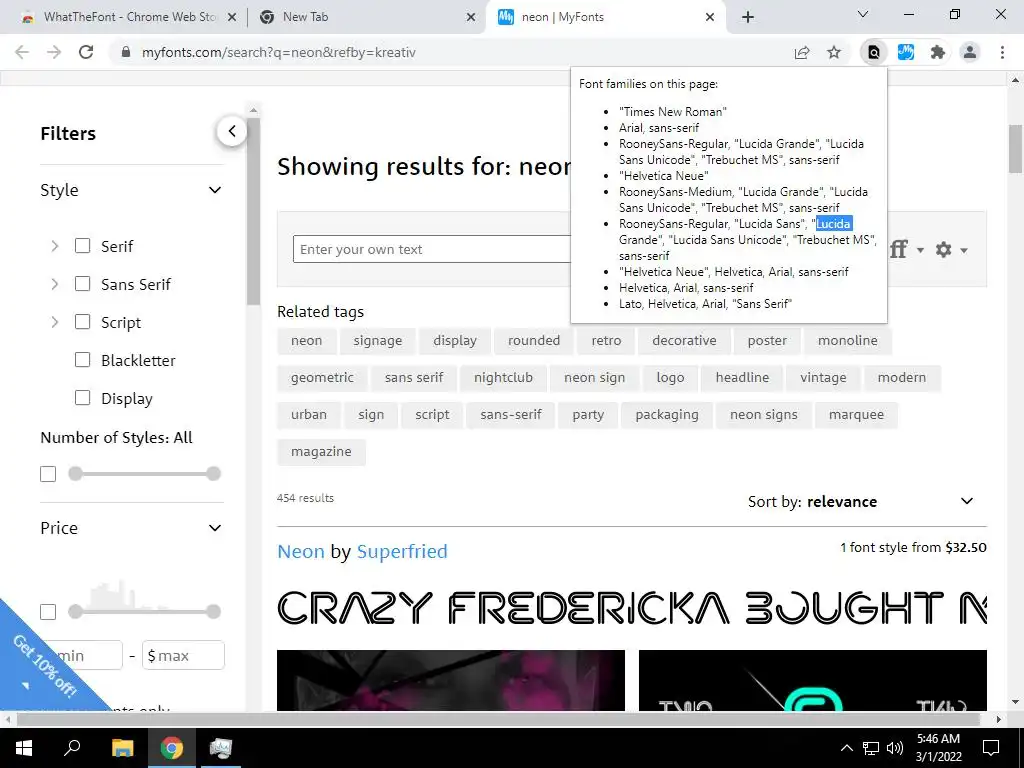Viewport: 1024px width, 768px height.
Task: Click the magazine related tag
Action: point(321,452)
